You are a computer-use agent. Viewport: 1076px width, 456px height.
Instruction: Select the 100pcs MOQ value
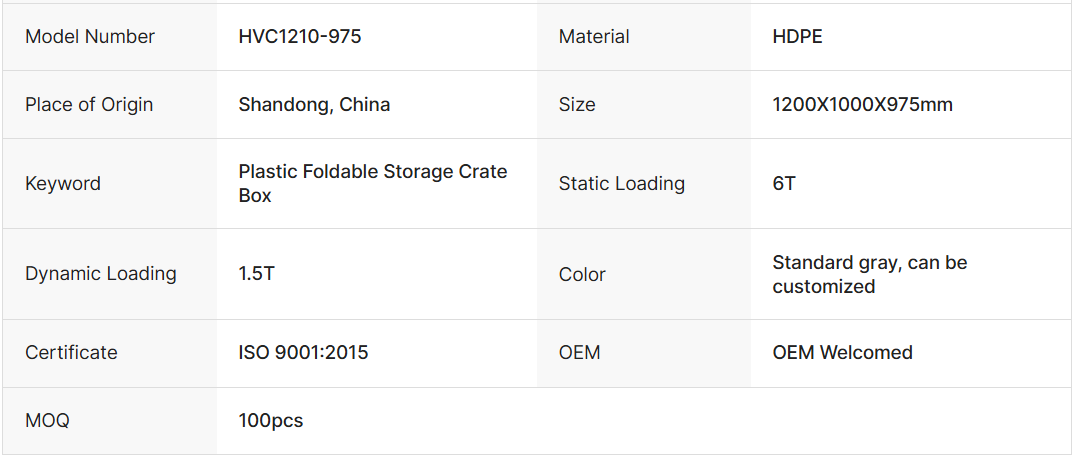click(271, 421)
